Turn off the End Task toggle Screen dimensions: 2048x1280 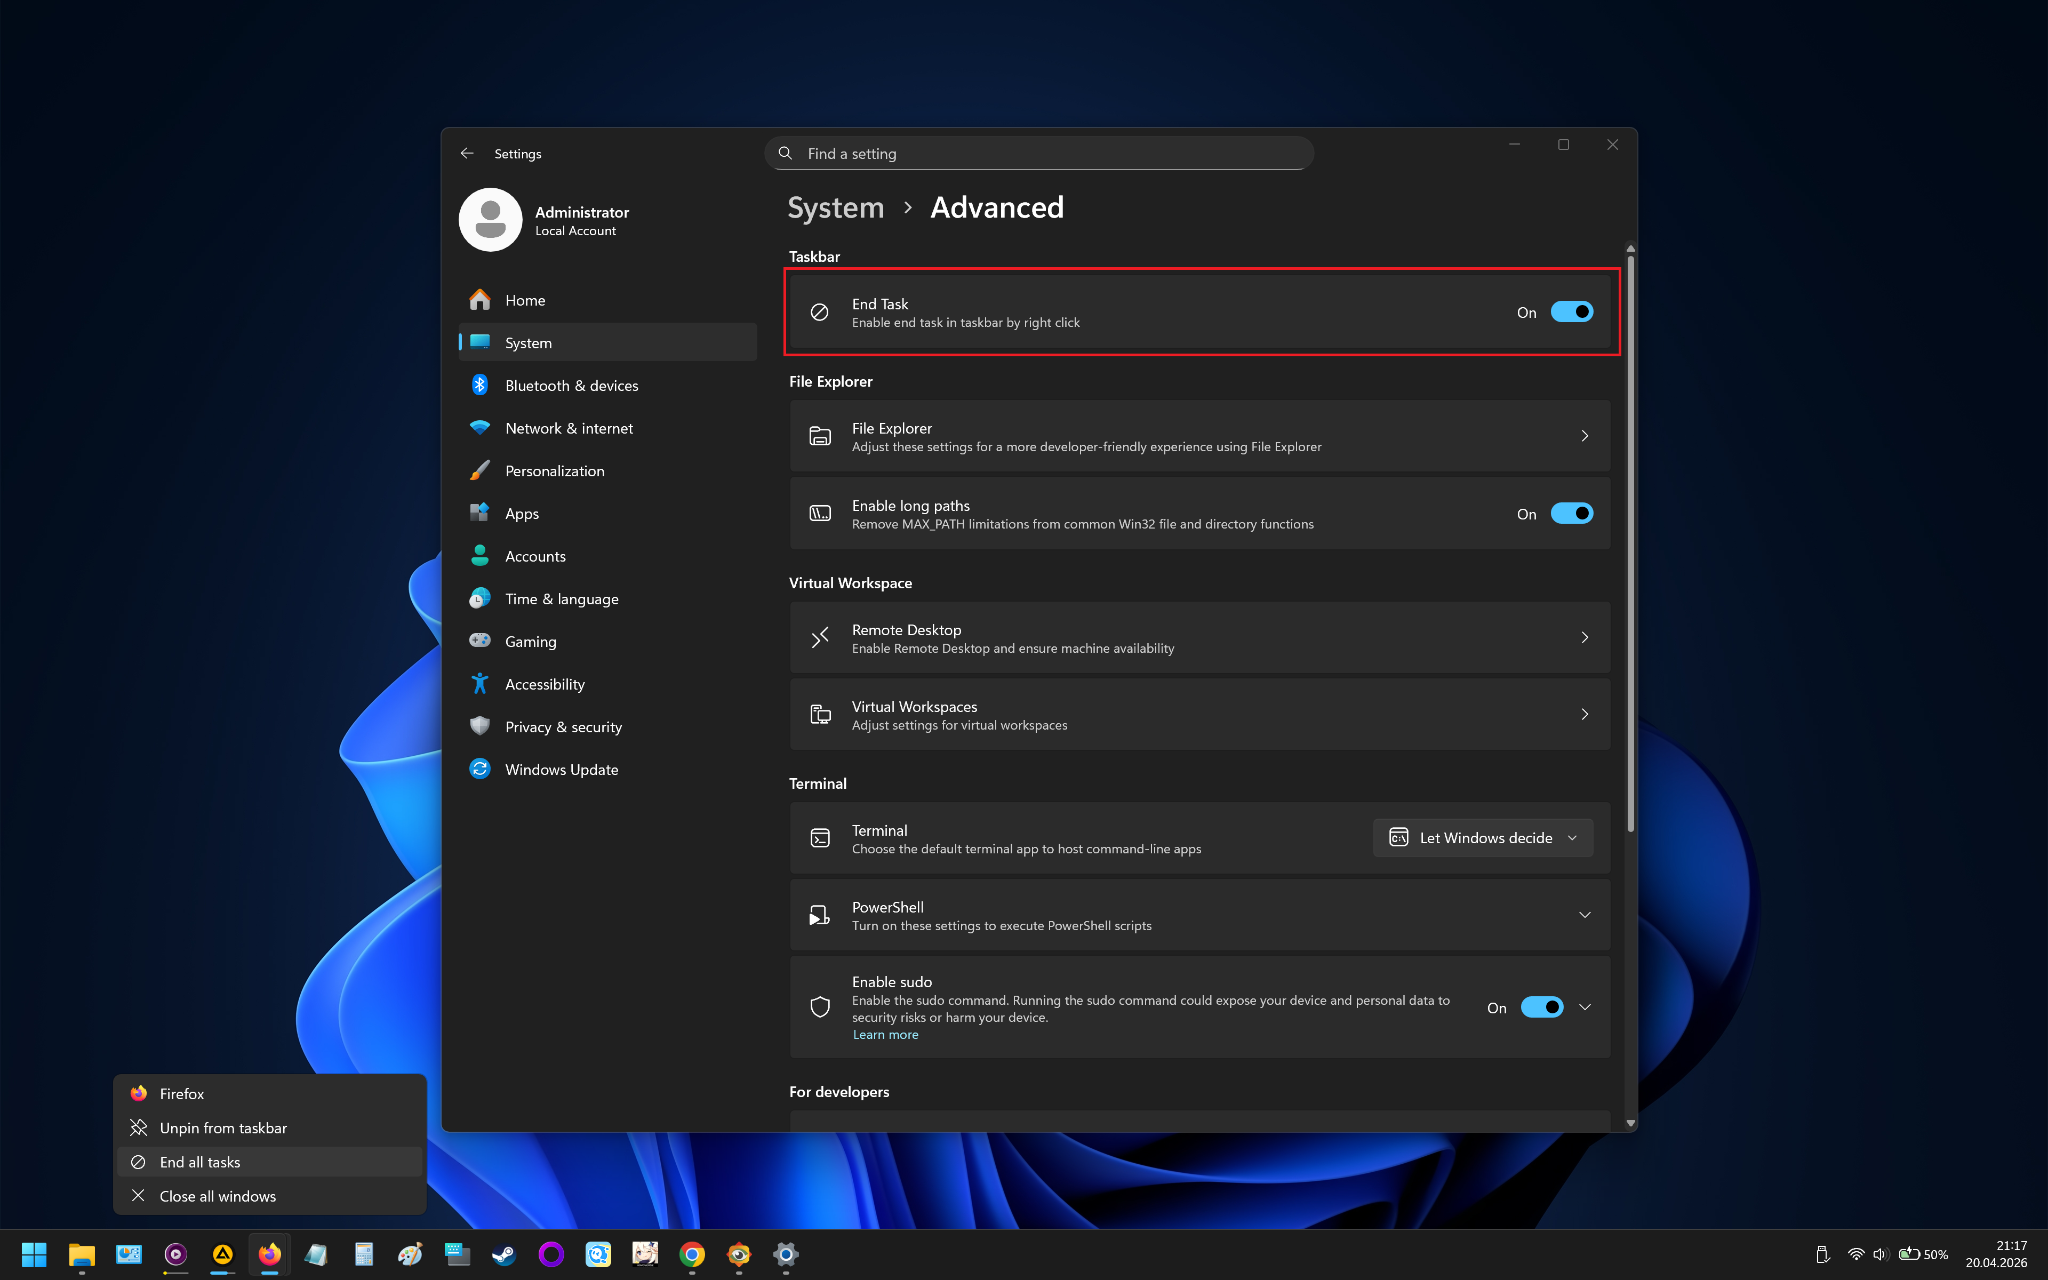(x=1572, y=312)
